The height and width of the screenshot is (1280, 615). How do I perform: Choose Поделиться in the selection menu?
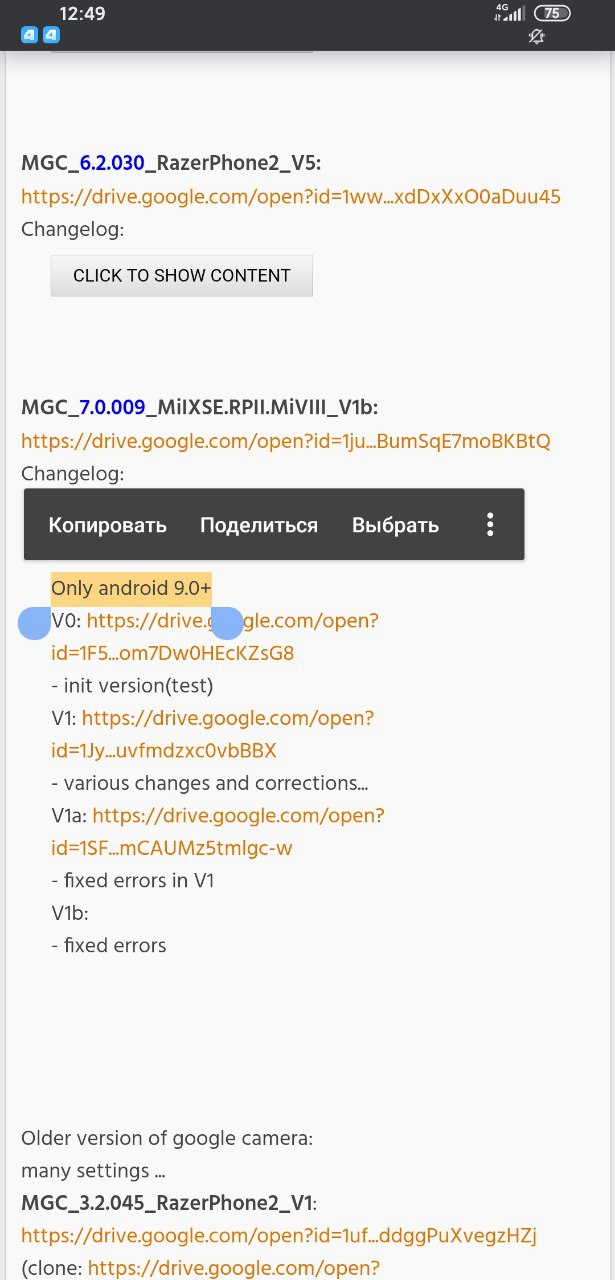click(259, 525)
